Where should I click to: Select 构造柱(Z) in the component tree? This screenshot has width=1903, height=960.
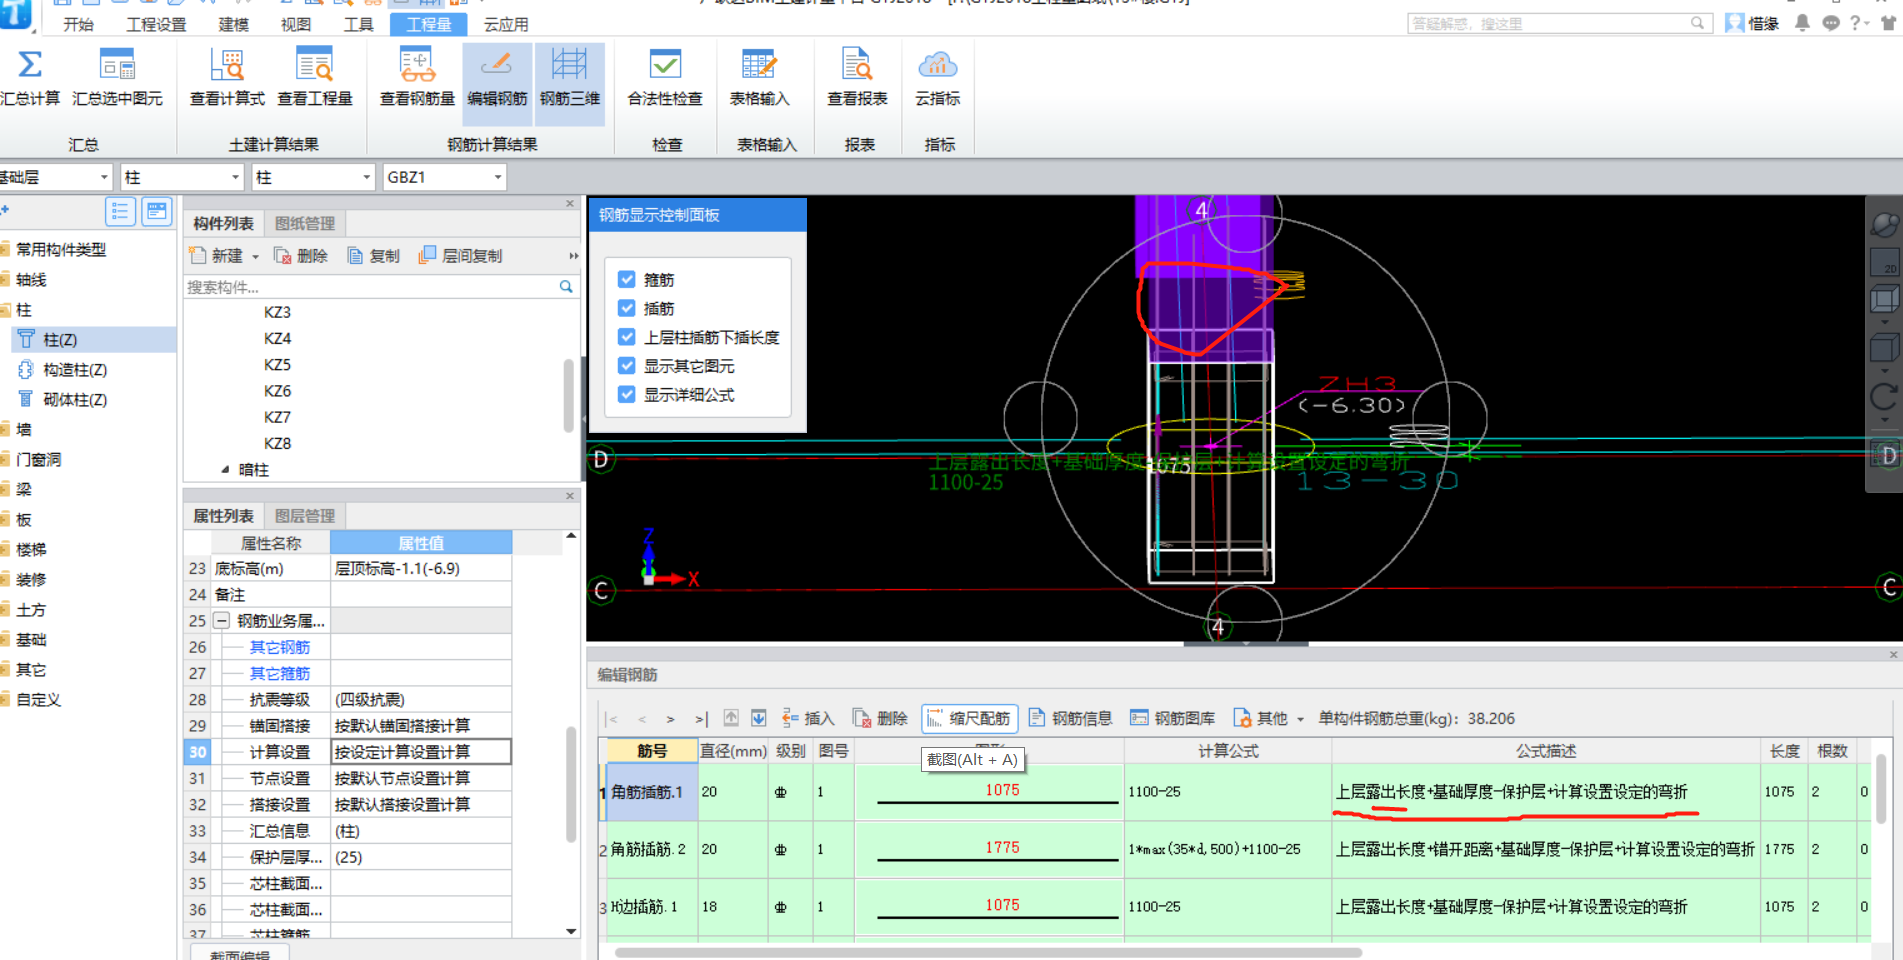[x=75, y=370]
